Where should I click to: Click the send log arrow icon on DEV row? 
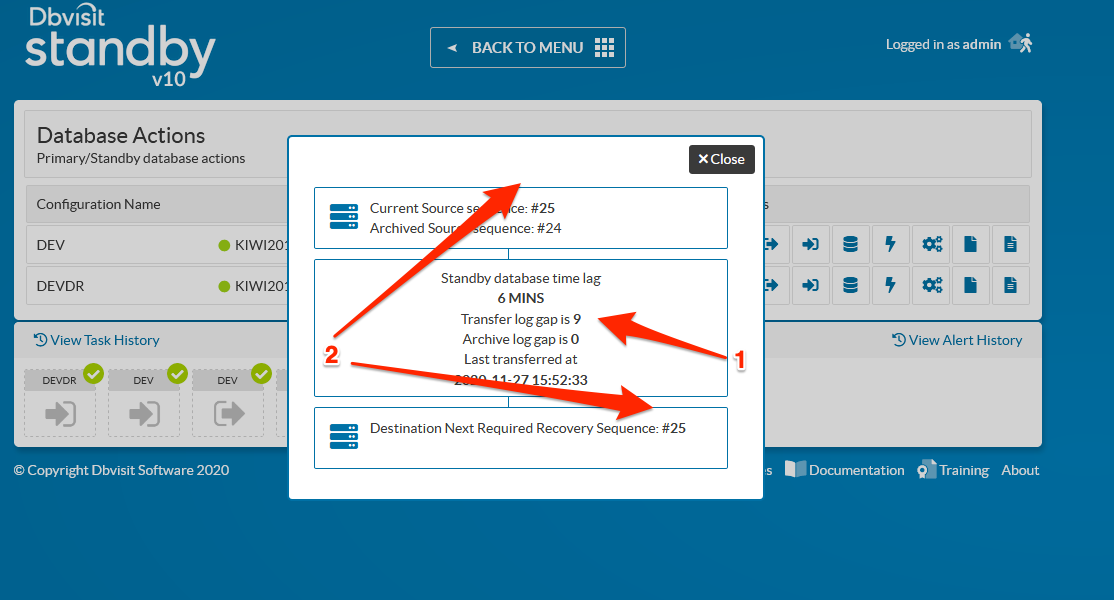(x=770, y=244)
